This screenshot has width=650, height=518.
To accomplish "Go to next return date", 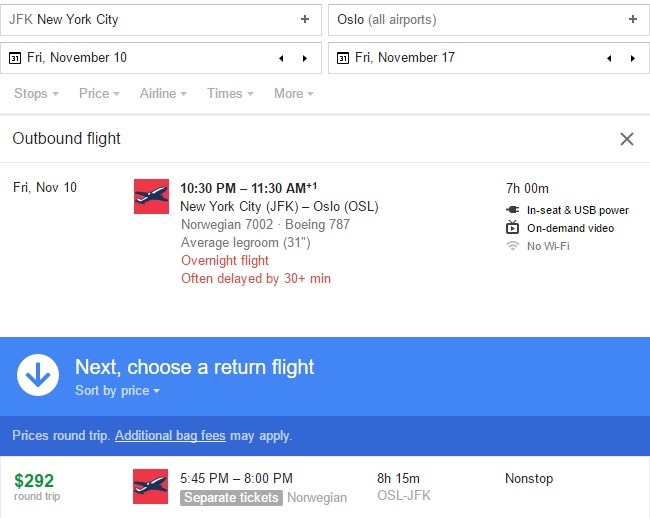I will 633,58.
